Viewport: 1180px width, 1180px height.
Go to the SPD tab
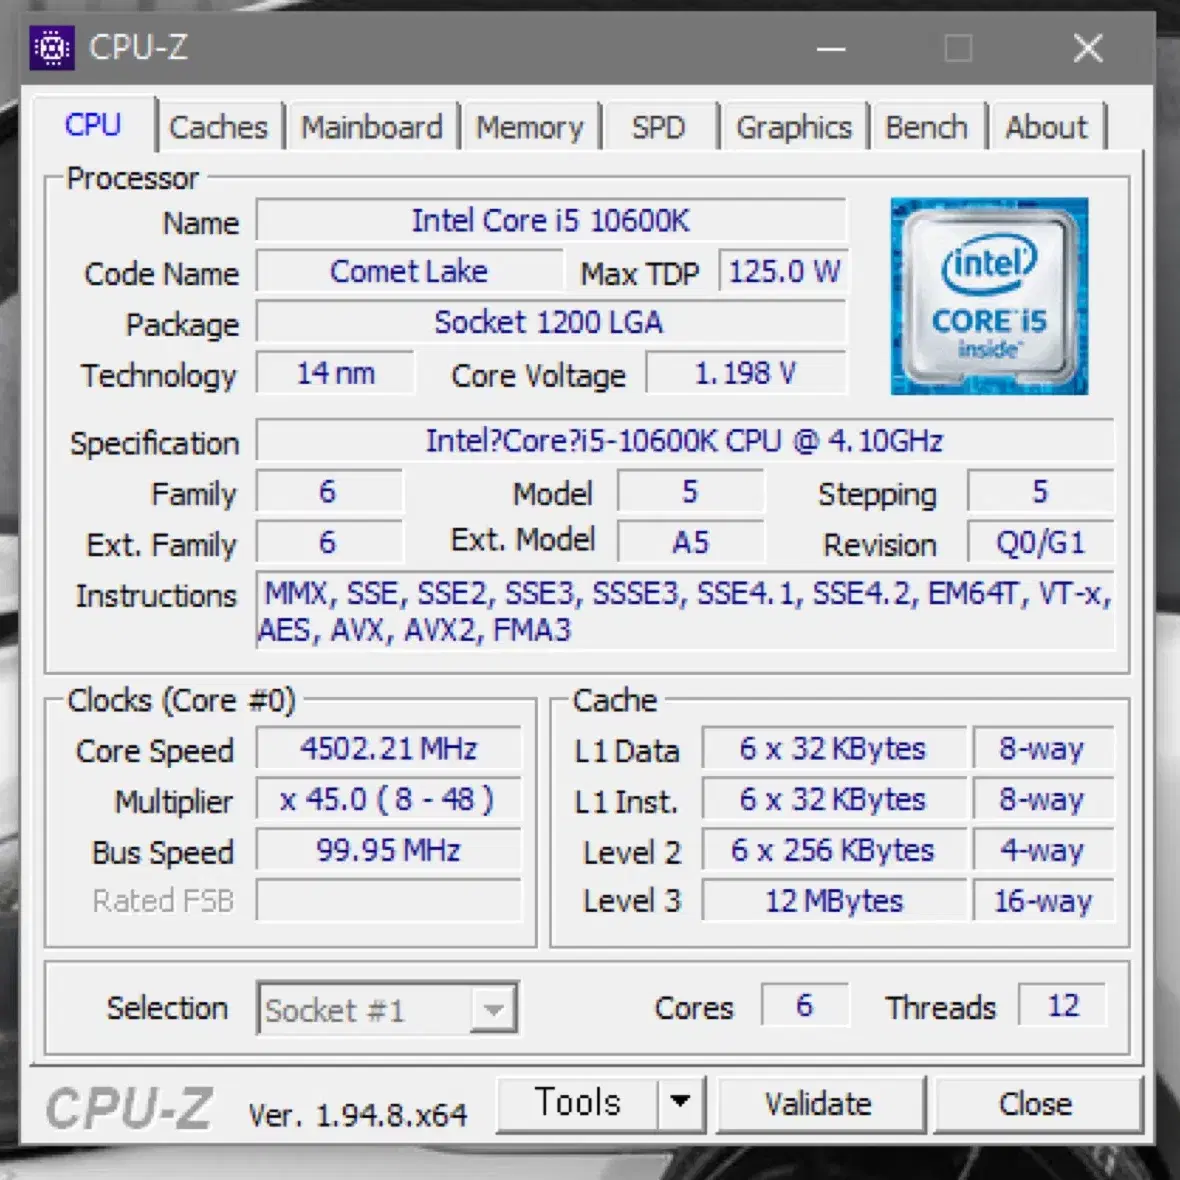click(x=658, y=127)
